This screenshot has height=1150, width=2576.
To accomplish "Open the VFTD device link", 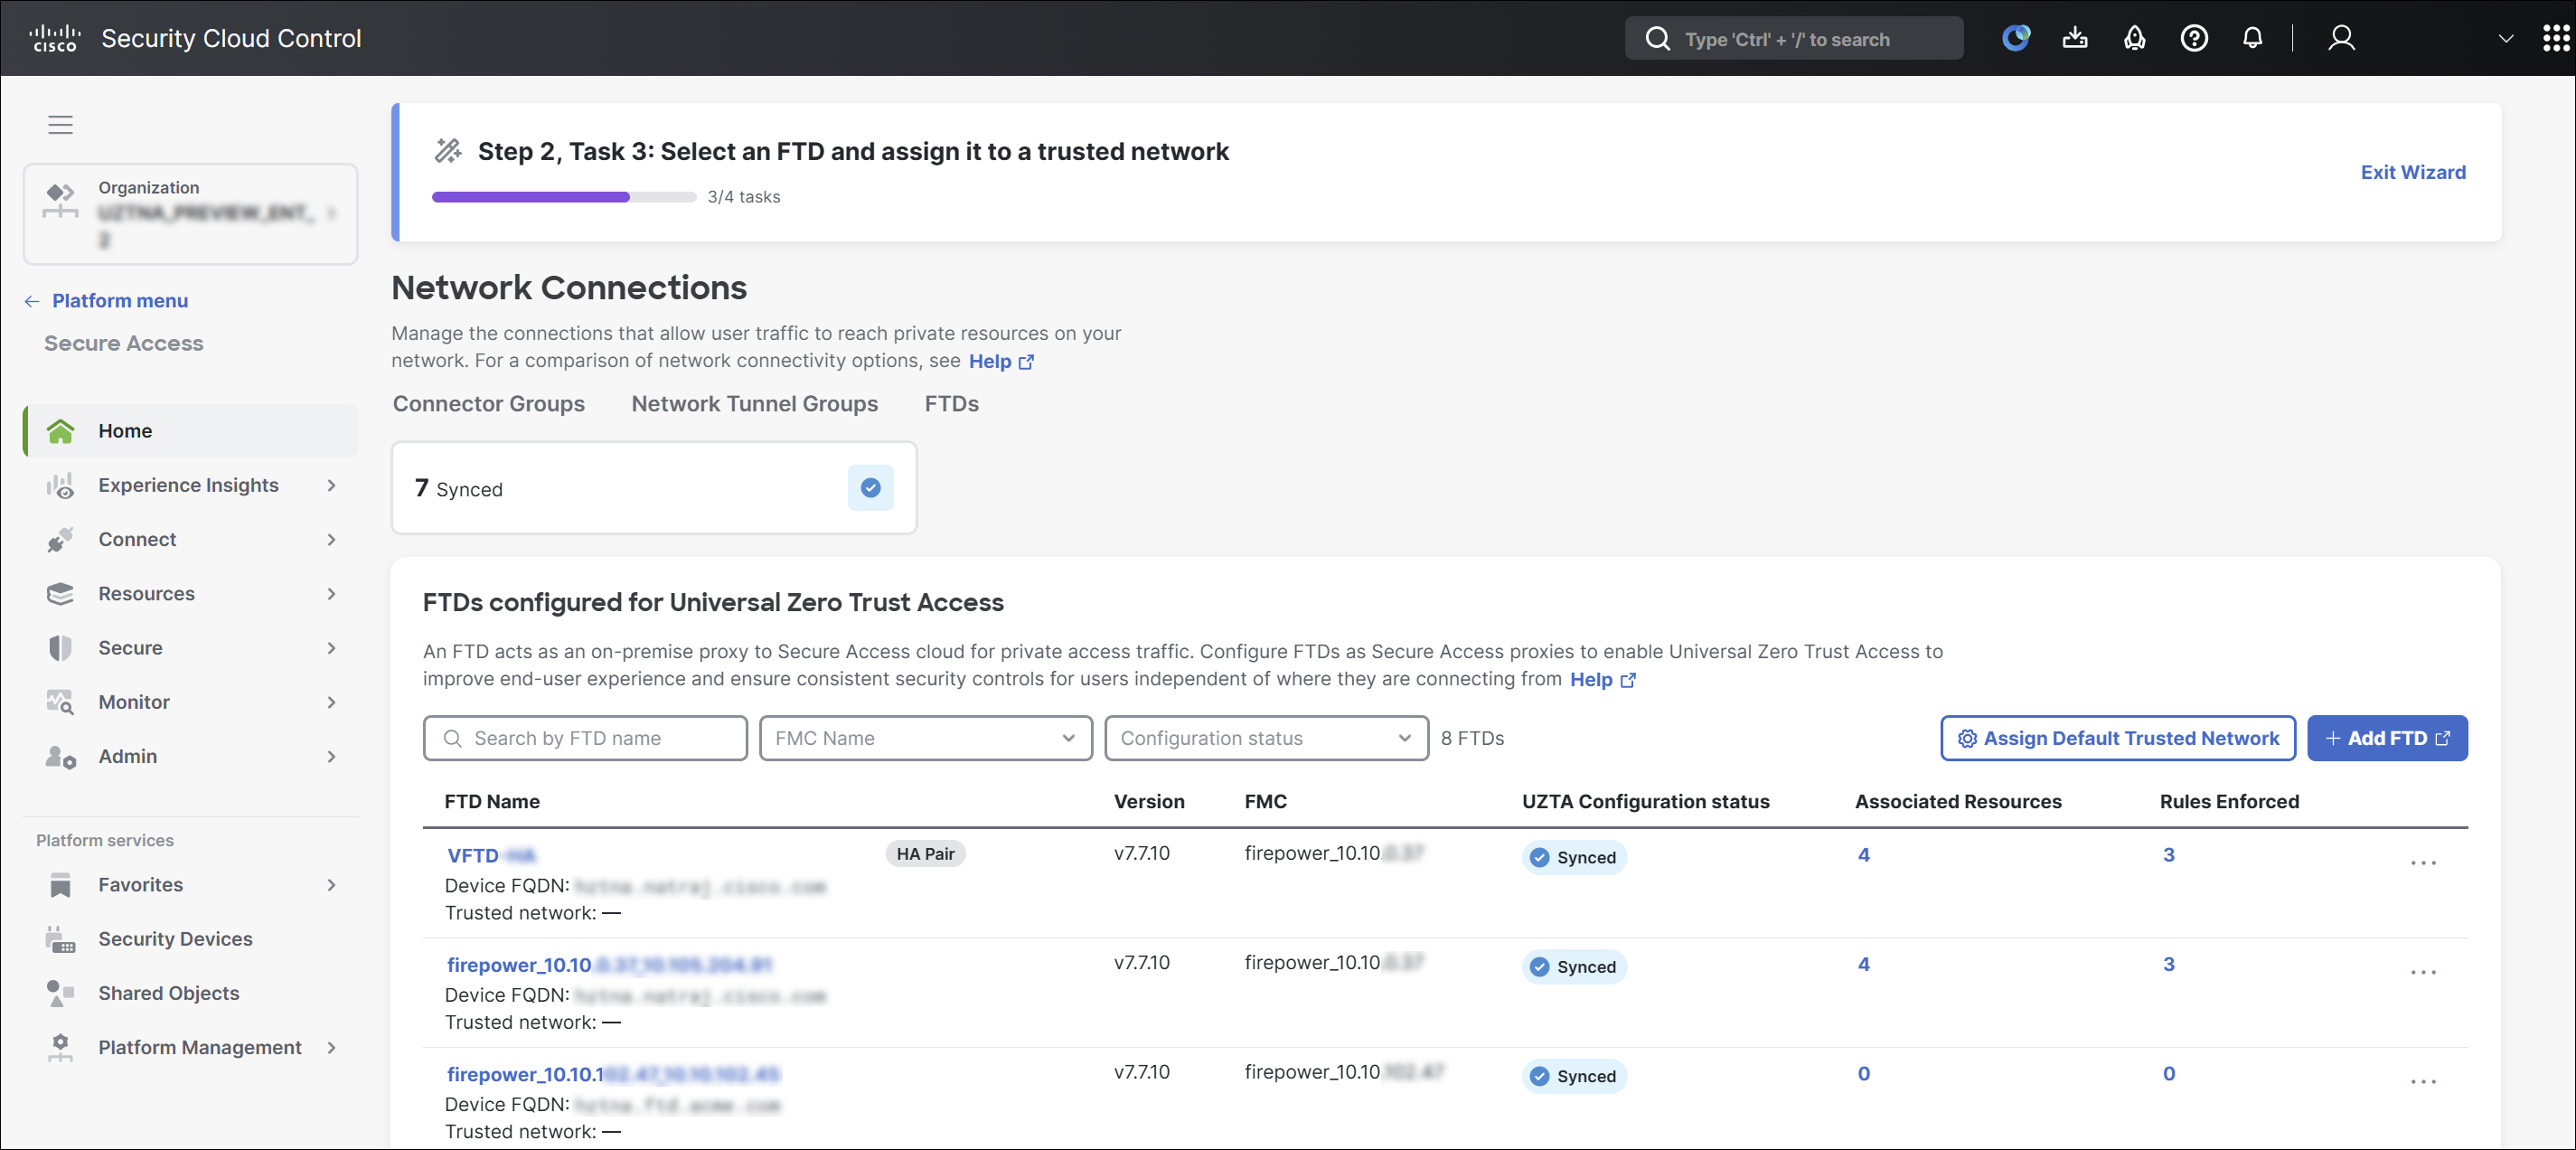I will point(491,856).
